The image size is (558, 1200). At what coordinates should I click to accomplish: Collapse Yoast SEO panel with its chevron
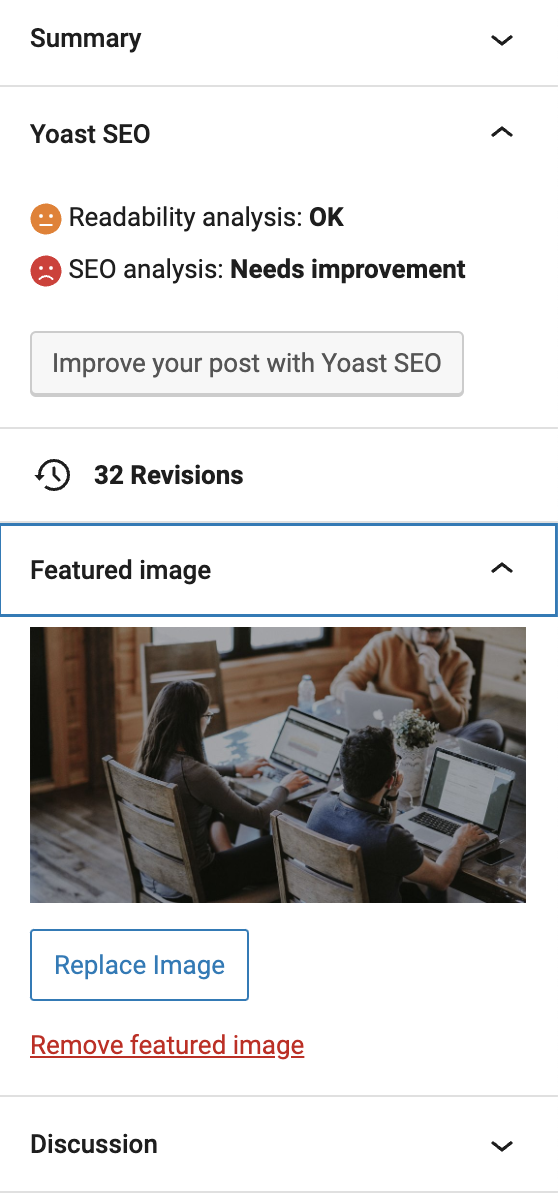(x=502, y=132)
